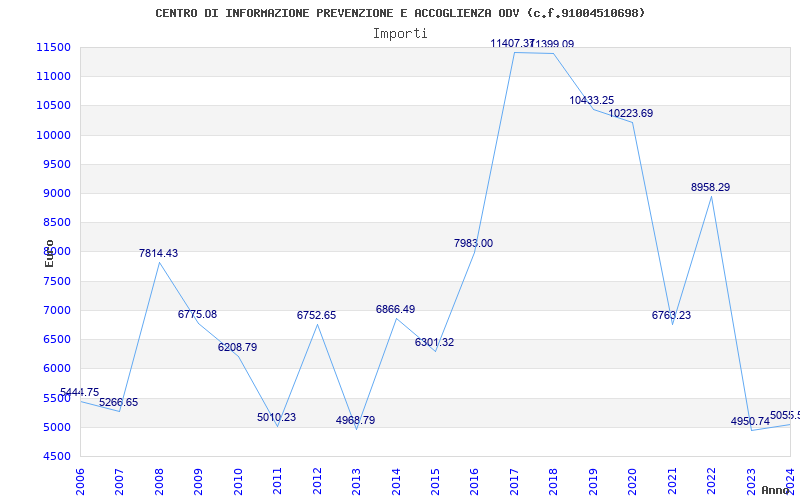Image resolution: width=800 pixels, height=500 pixels.
Task: Select data label 5266.65
Action: coord(118,402)
